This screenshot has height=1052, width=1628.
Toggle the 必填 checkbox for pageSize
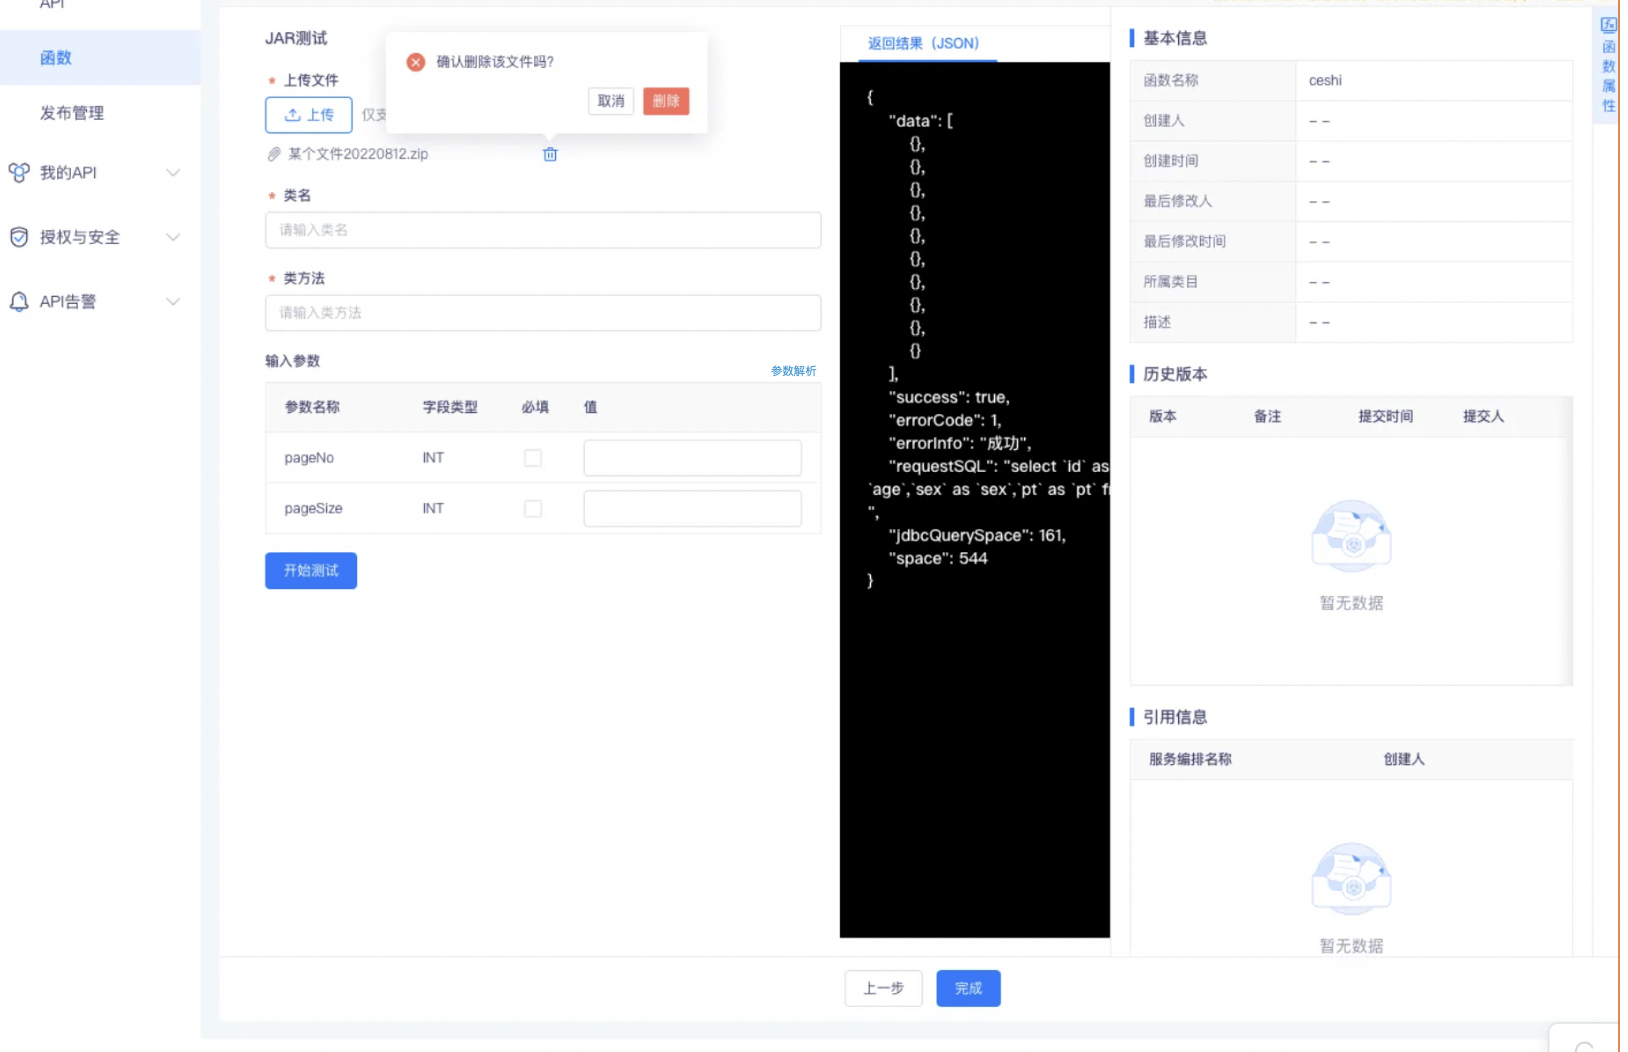533,509
